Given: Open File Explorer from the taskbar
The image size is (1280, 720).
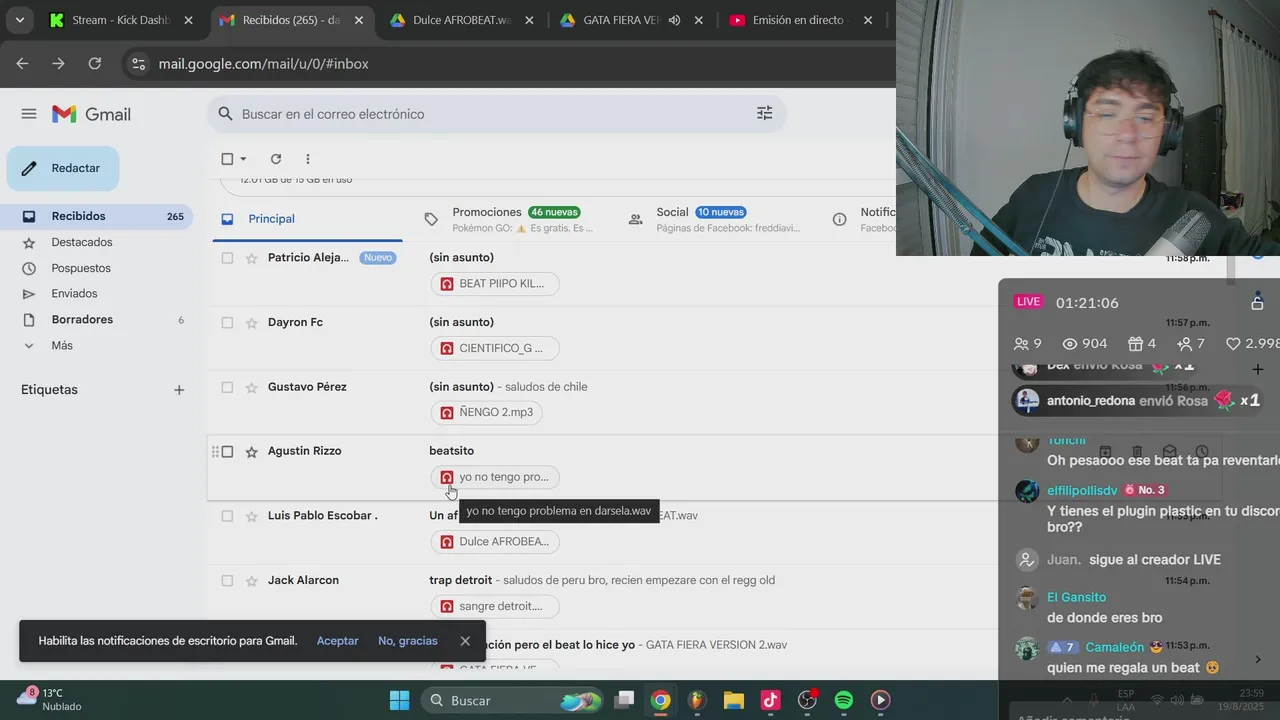Looking at the screenshot, I should click(734, 700).
